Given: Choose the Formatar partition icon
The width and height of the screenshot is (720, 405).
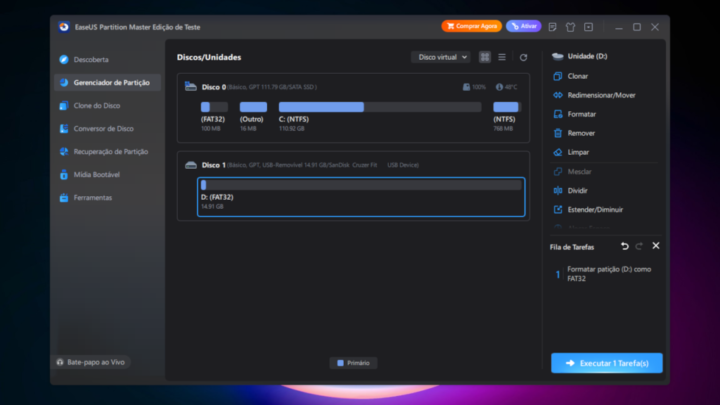Looking at the screenshot, I should pos(558,114).
